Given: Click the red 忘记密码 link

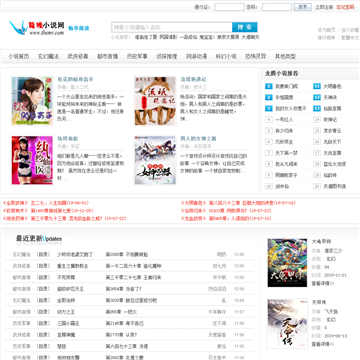Looking at the screenshot, I should 345,7.
